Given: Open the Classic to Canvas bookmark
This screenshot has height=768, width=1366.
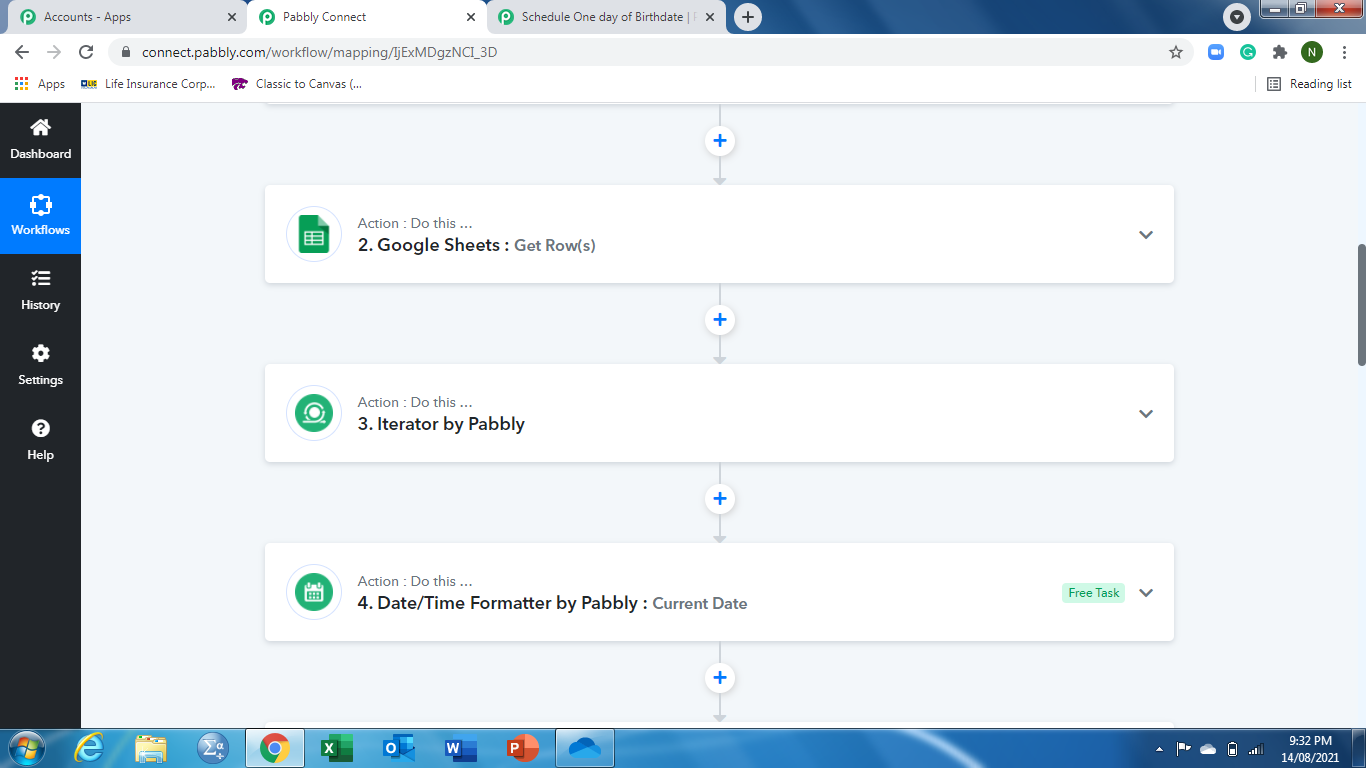Looking at the screenshot, I should pos(297,84).
